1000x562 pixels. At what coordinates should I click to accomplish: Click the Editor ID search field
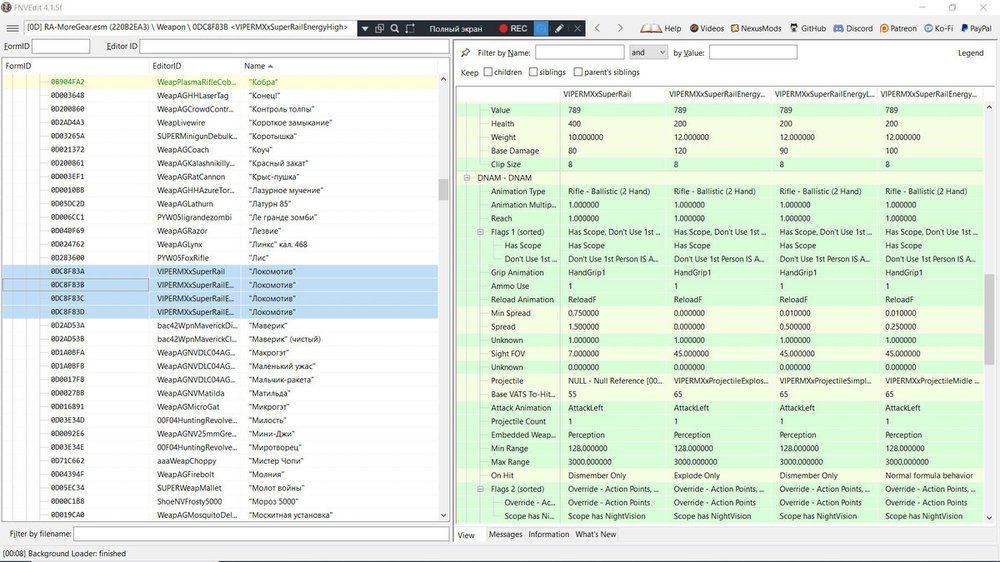coord(294,46)
